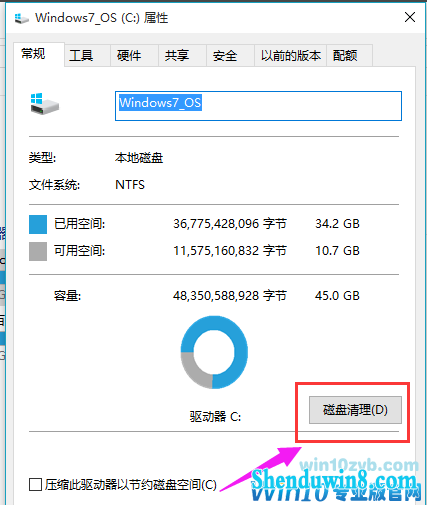Click the 11,575,160,832 字节 free value
This screenshot has height=505, width=427.
pos(230,251)
